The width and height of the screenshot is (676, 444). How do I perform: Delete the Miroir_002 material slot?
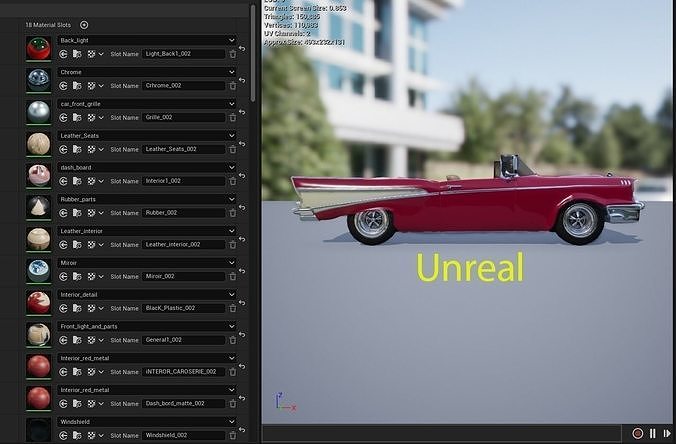[x=233, y=276]
